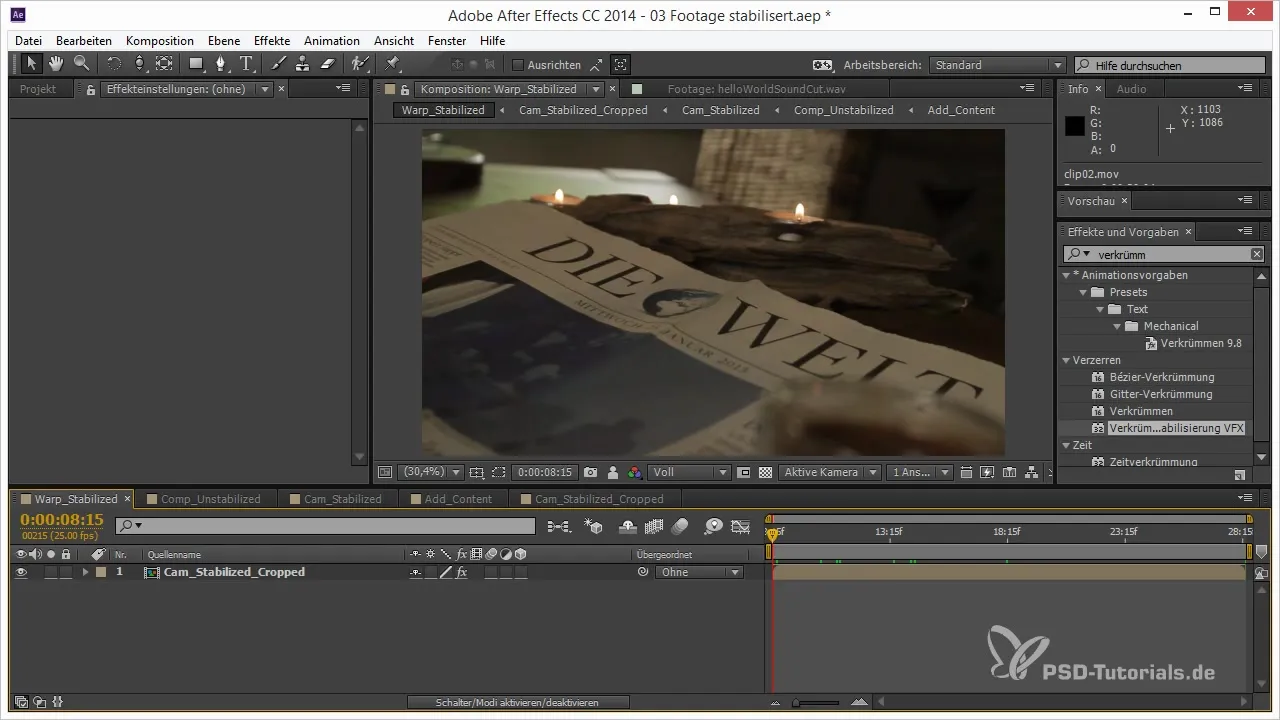Select the Hand tool
This screenshot has width=1280, height=720.
[x=57, y=64]
